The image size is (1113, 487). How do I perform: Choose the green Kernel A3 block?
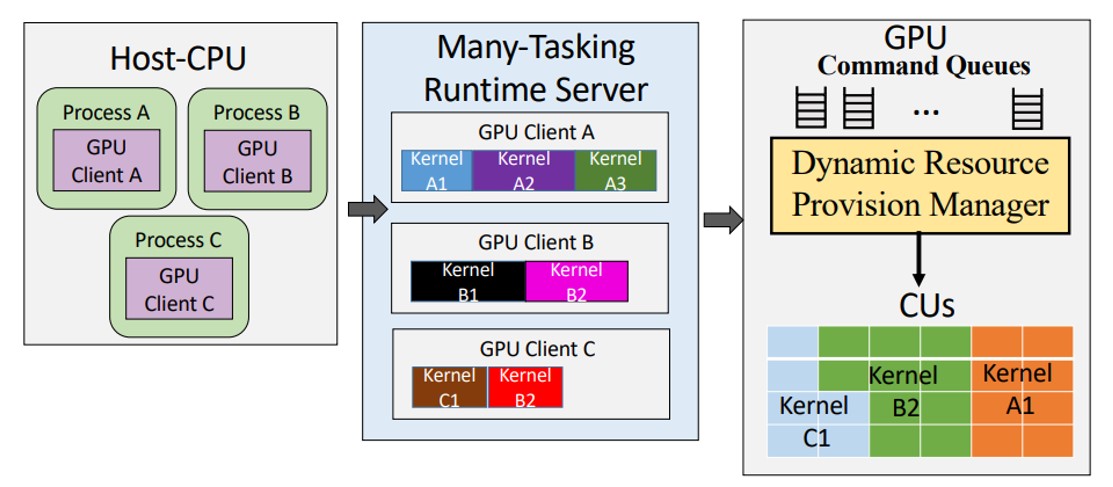[616, 170]
